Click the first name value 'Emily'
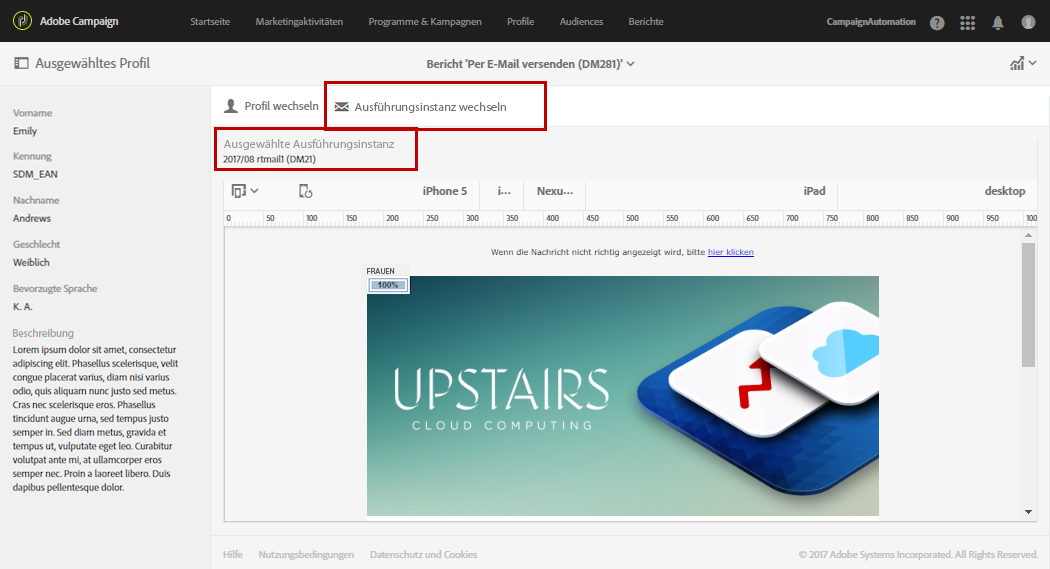Image resolution: width=1050 pixels, height=569 pixels. coord(25,131)
